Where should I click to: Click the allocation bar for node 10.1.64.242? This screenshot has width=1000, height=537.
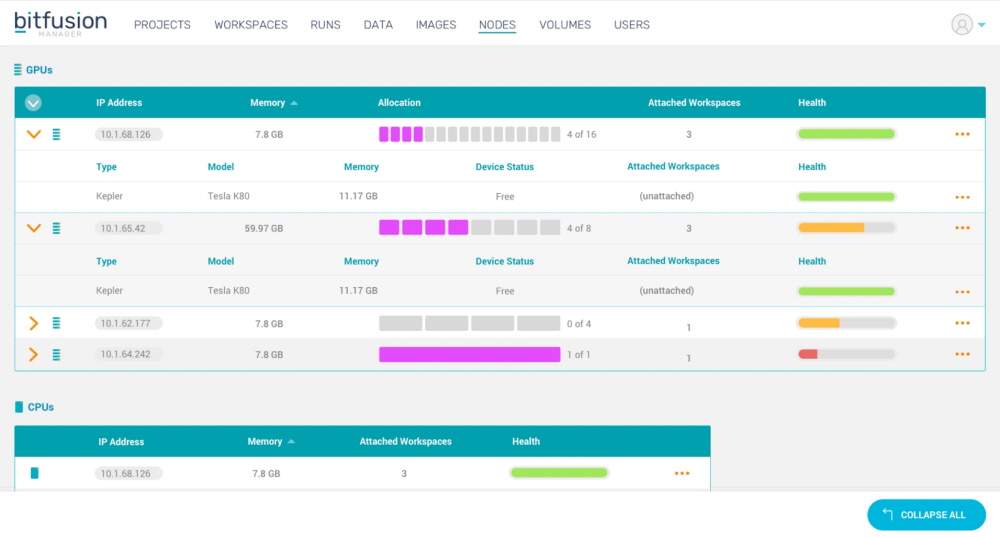469,354
